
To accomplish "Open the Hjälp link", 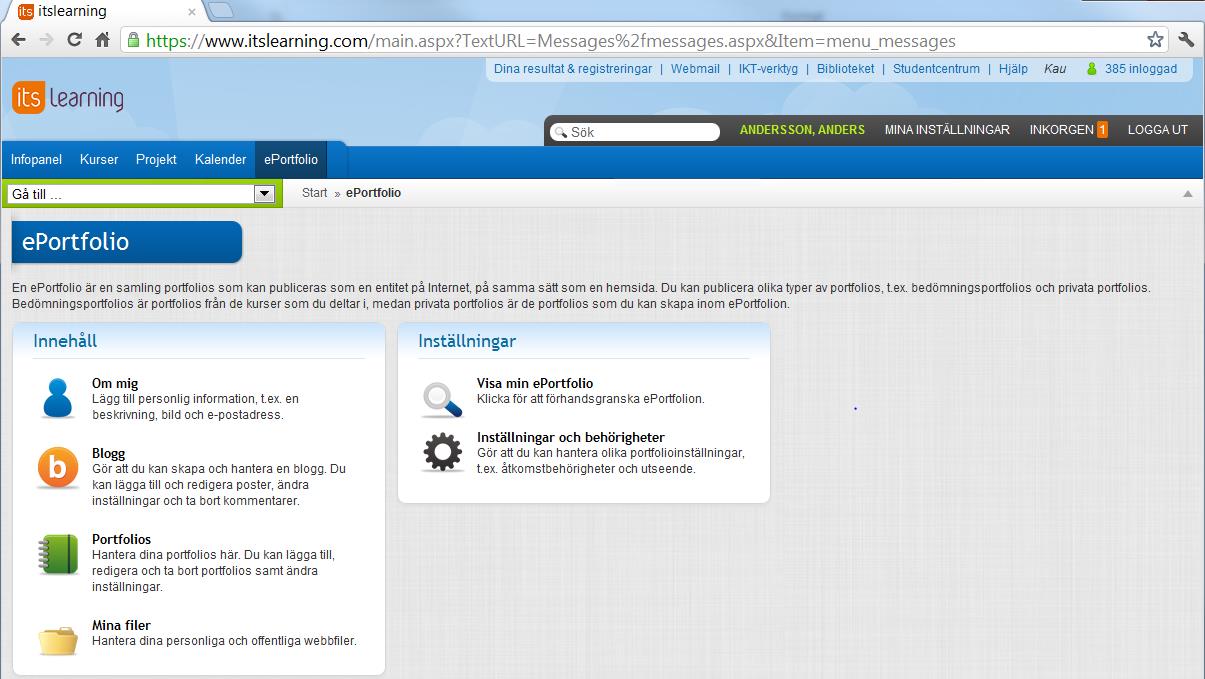I will [x=1013, y=69].
